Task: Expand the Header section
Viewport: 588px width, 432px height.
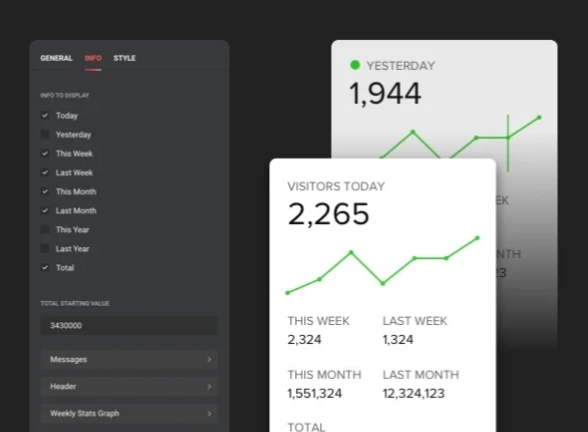Action: pyautogui.click(x=129, y=387)
